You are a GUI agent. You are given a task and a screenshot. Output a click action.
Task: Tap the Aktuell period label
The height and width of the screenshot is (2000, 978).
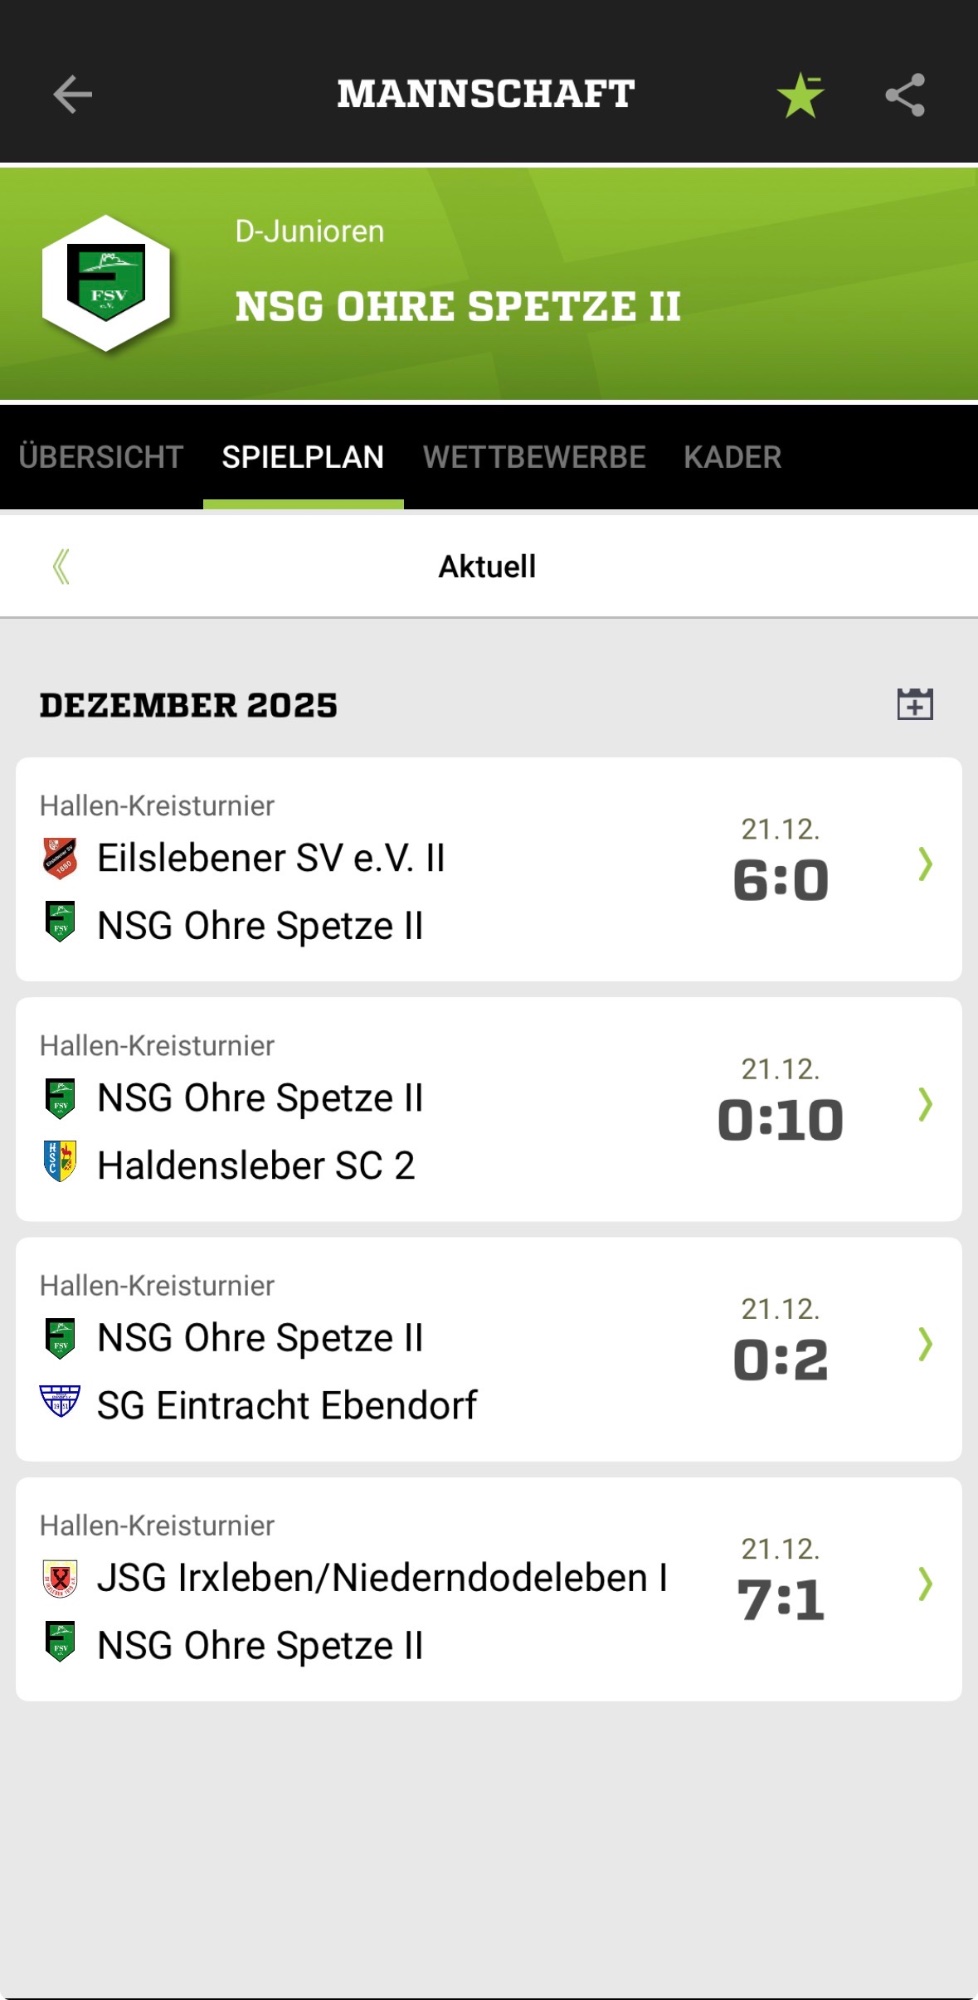click(x=487, y=566)
